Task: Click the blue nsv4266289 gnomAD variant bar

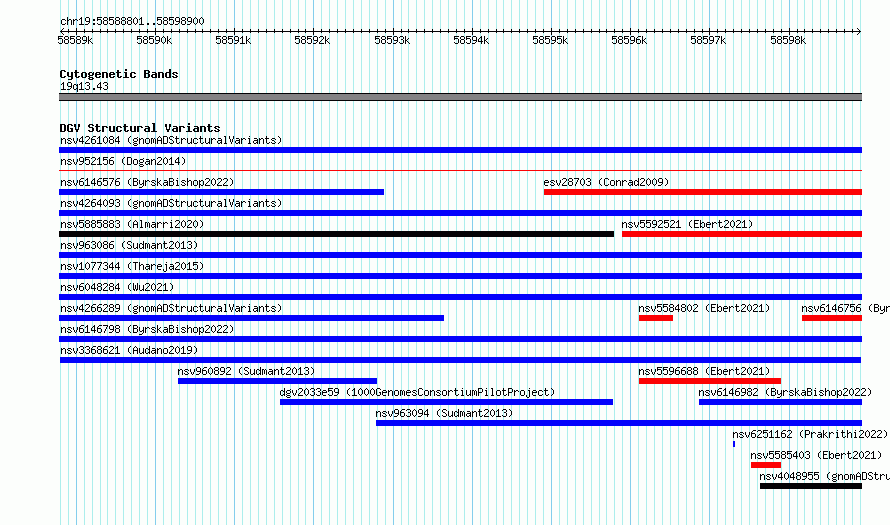Action: tap(251, 318)
